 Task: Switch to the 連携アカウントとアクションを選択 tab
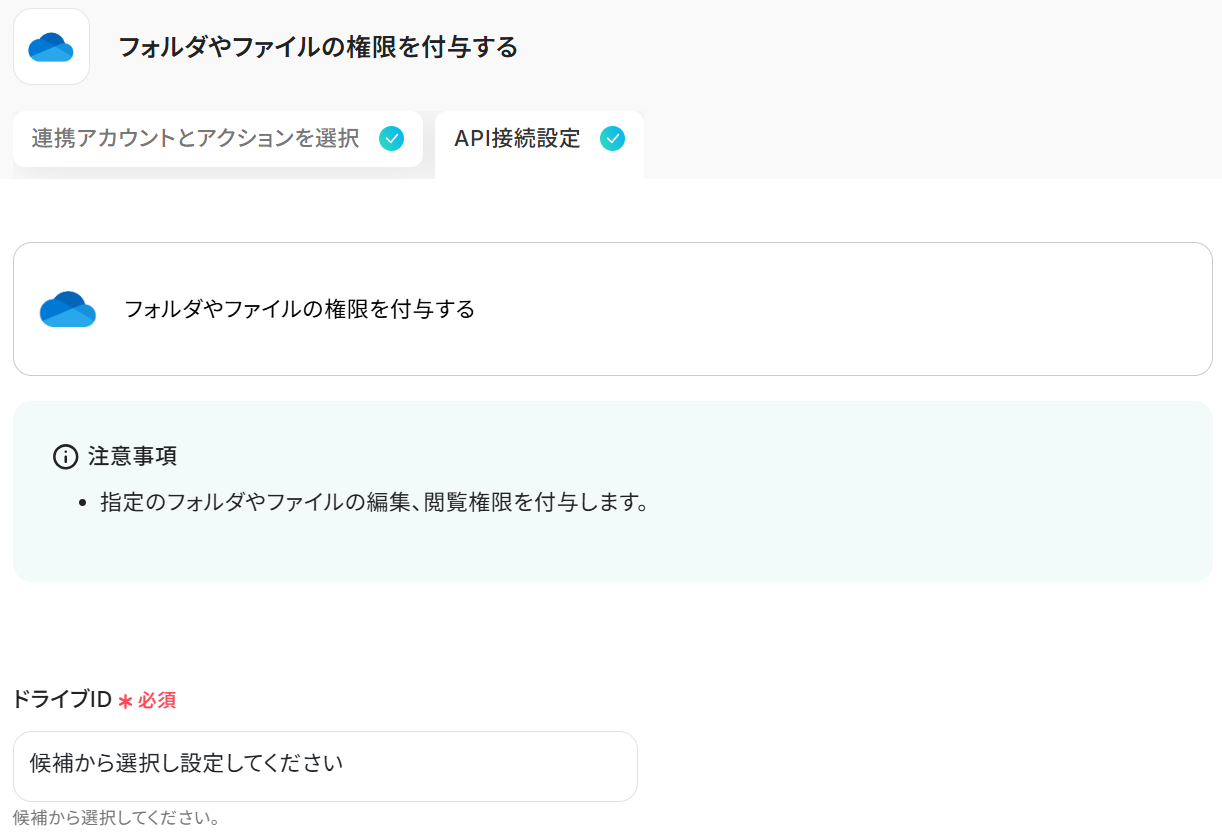(195, 139)
